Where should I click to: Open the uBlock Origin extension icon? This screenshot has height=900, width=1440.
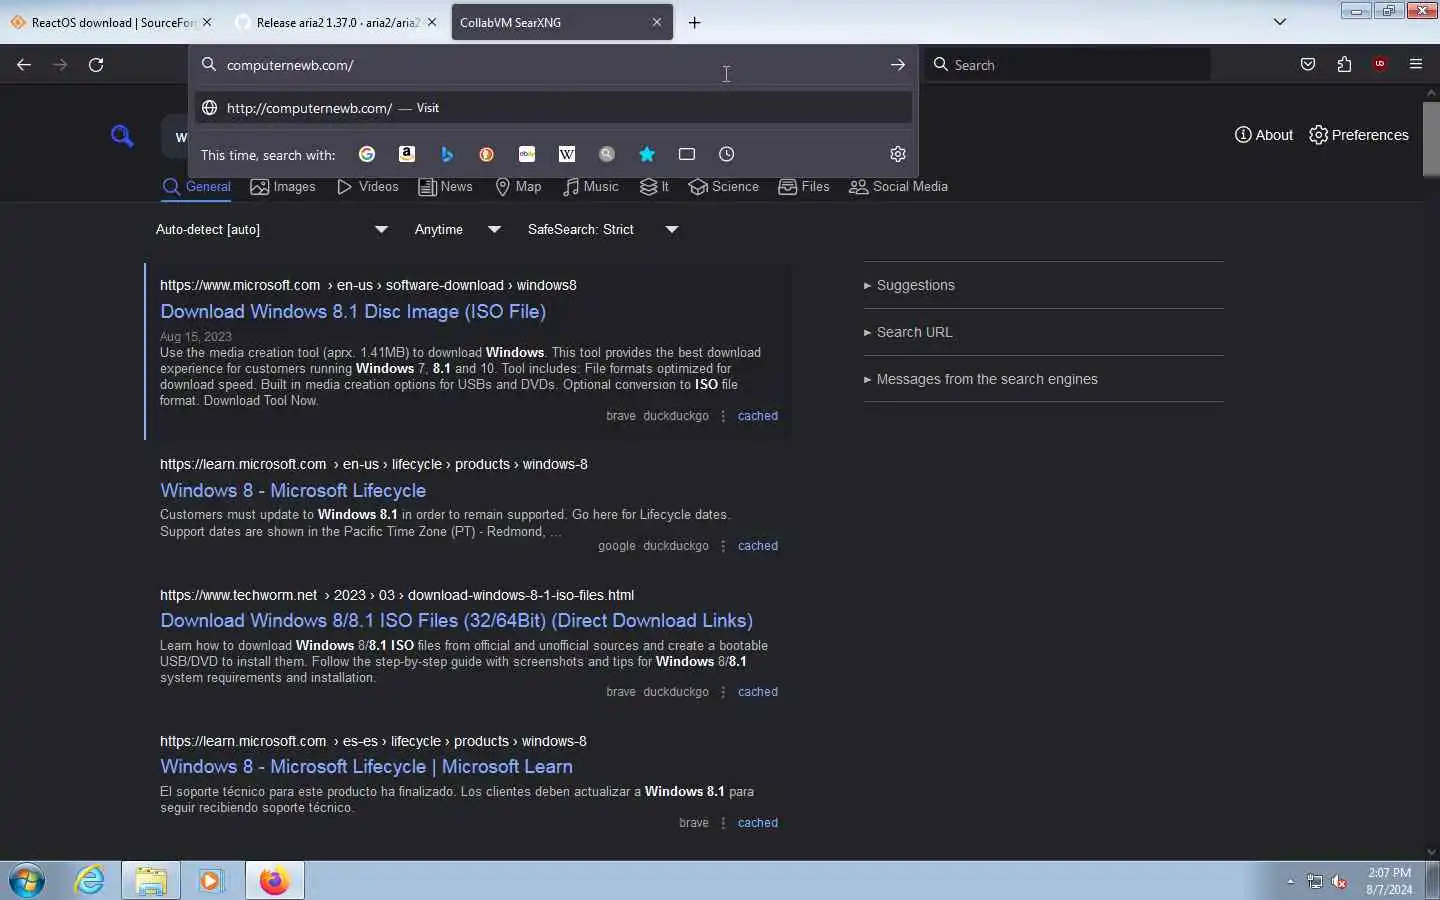1380,65
